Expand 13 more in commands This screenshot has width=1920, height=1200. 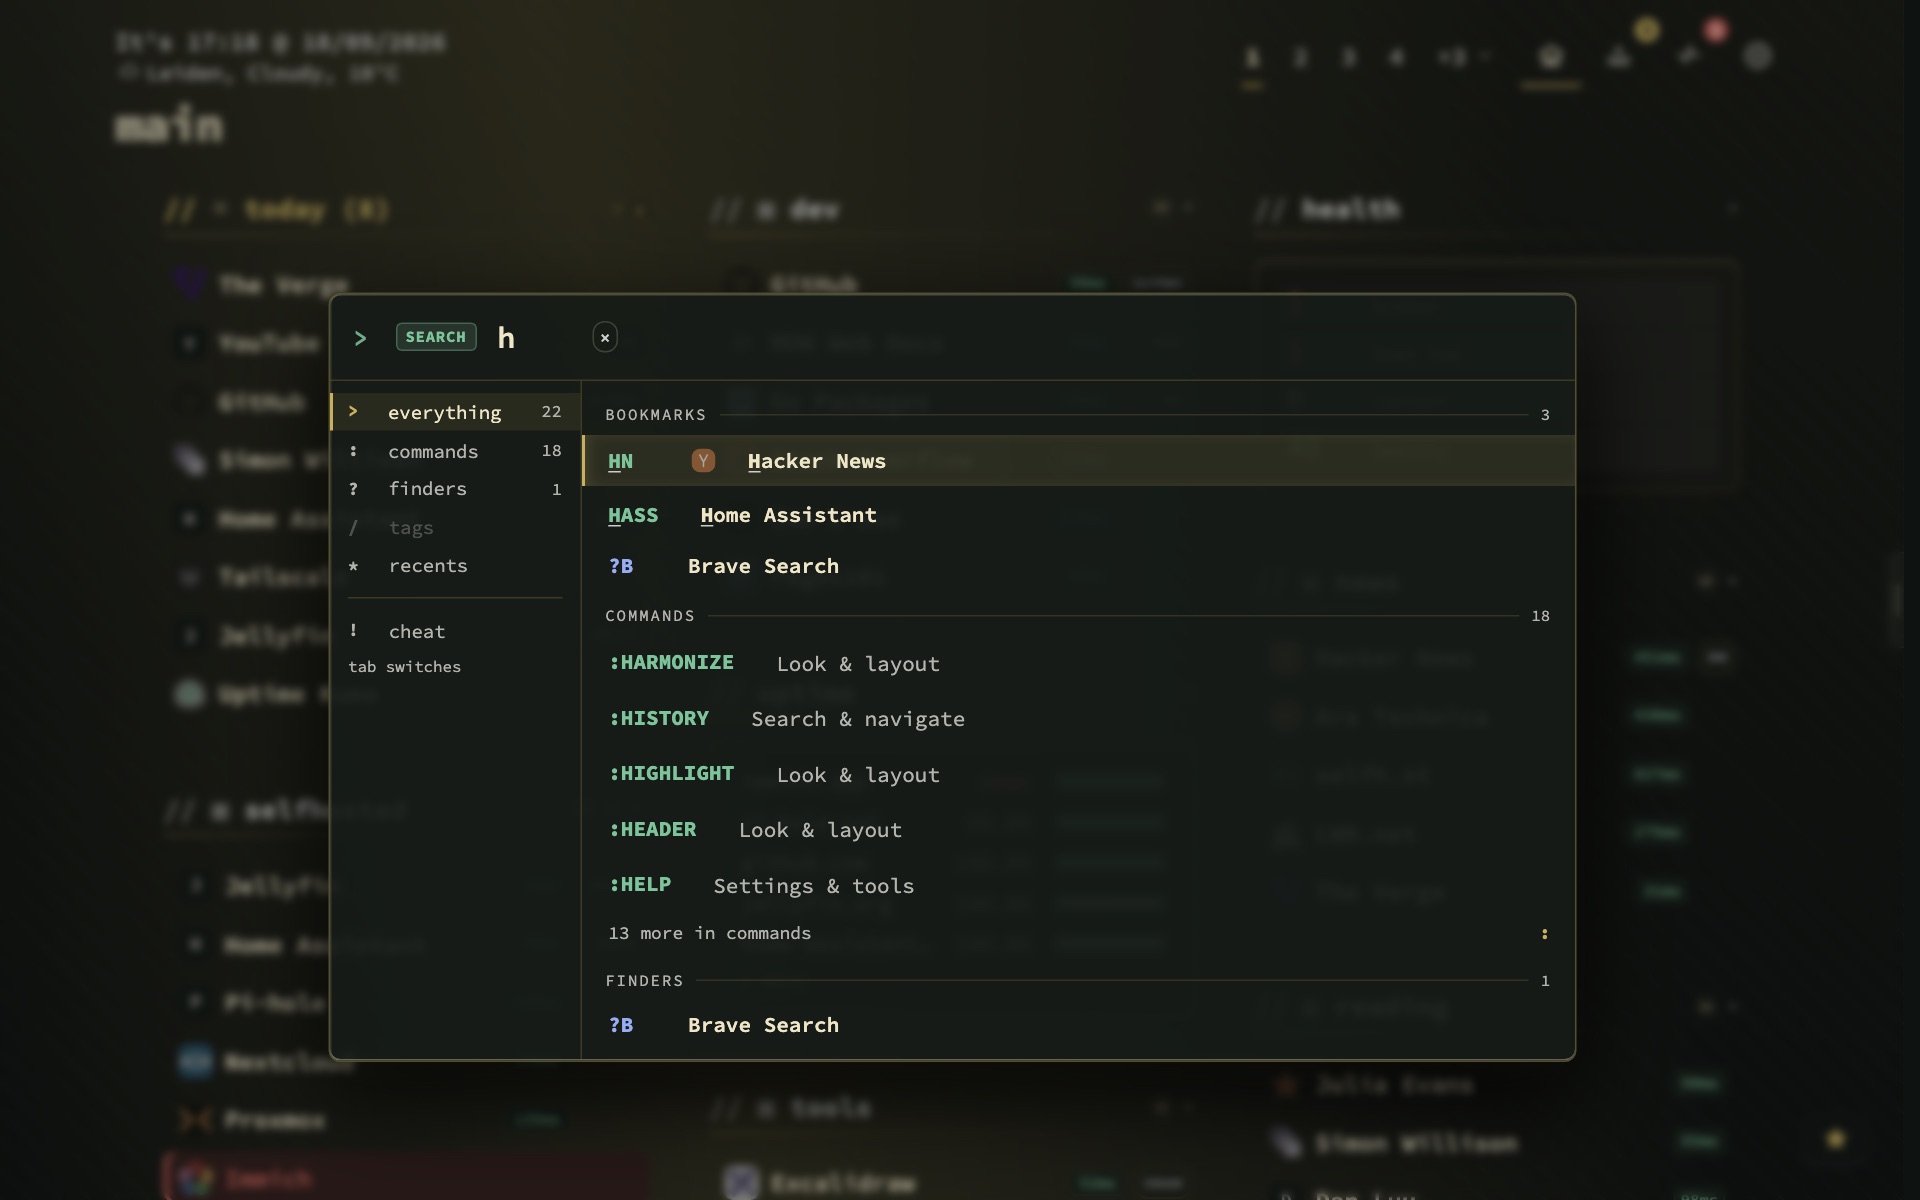pos(1078,933)
